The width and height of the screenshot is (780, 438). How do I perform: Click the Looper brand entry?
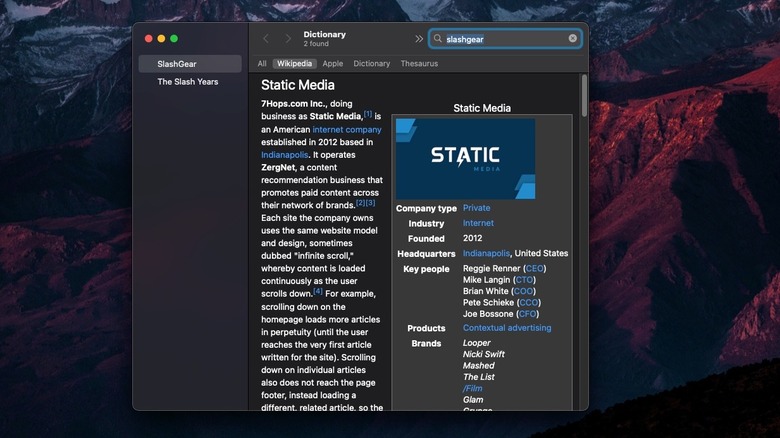477,343
